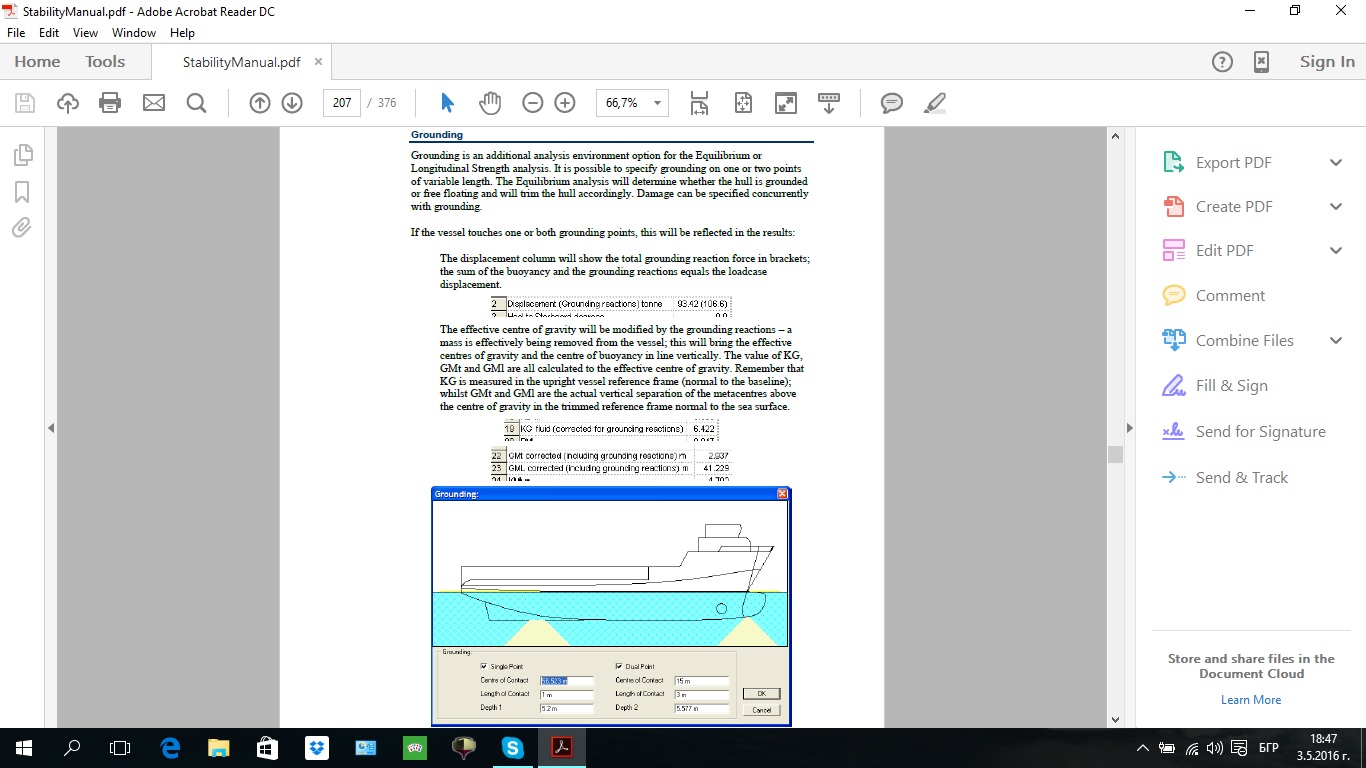This screenshot has height=768, width=1366.
Task: Select the Highlight text pen tool
Action: coord(934,103)
